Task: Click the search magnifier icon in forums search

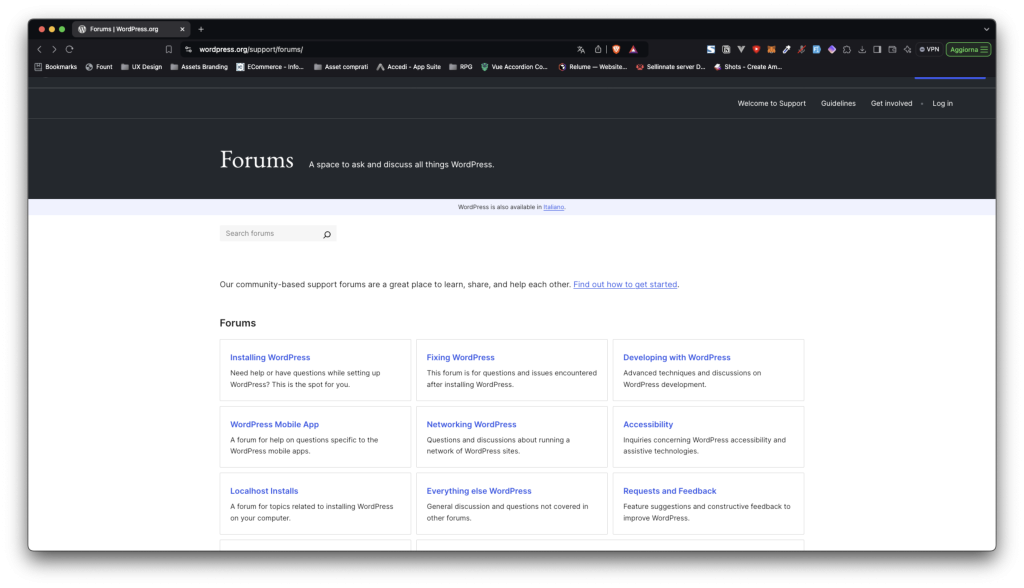Action: coord(326,234)
